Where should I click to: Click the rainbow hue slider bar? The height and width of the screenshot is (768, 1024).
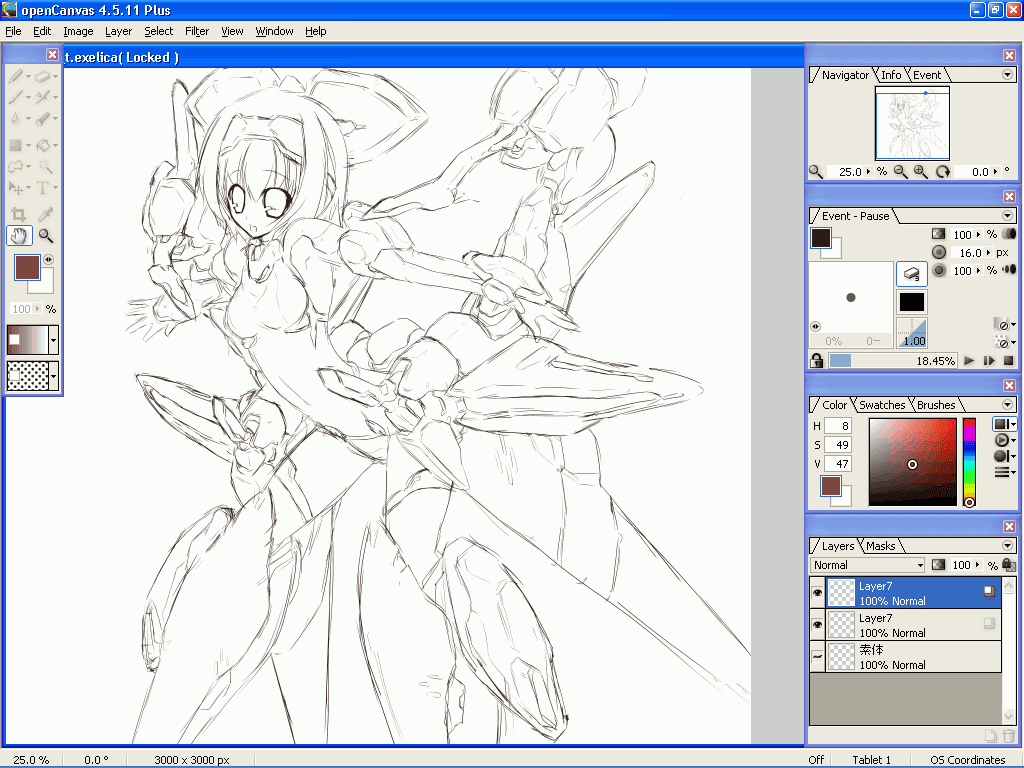tap(969, 462)
